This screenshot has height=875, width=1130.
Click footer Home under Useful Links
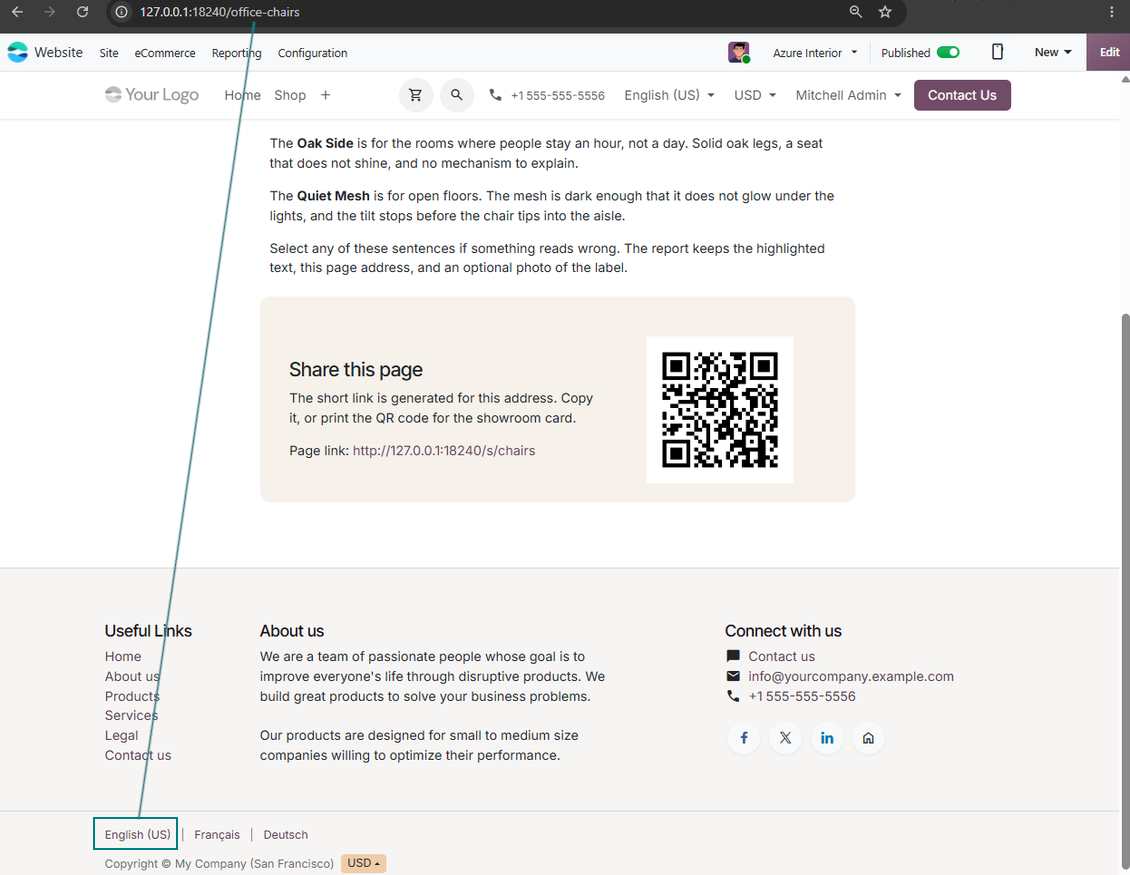(x=123, y=657)
